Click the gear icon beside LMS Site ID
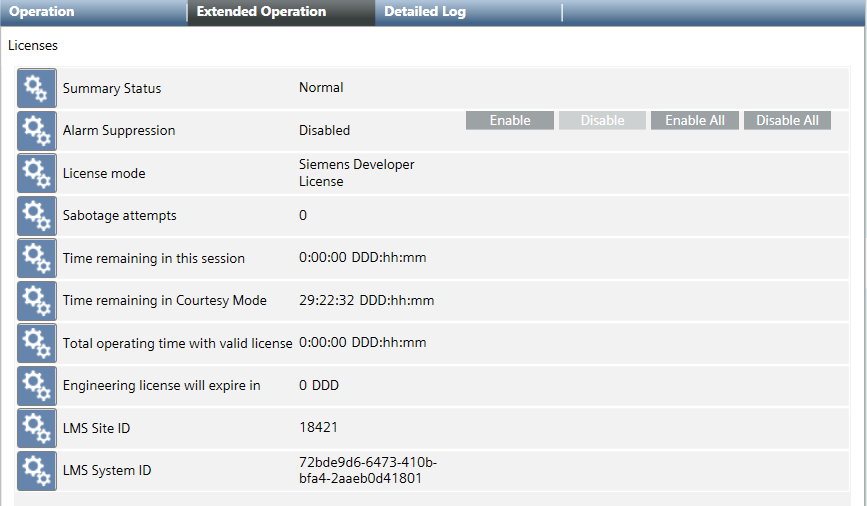Screen dimensions: 867x506 [37, 428]
